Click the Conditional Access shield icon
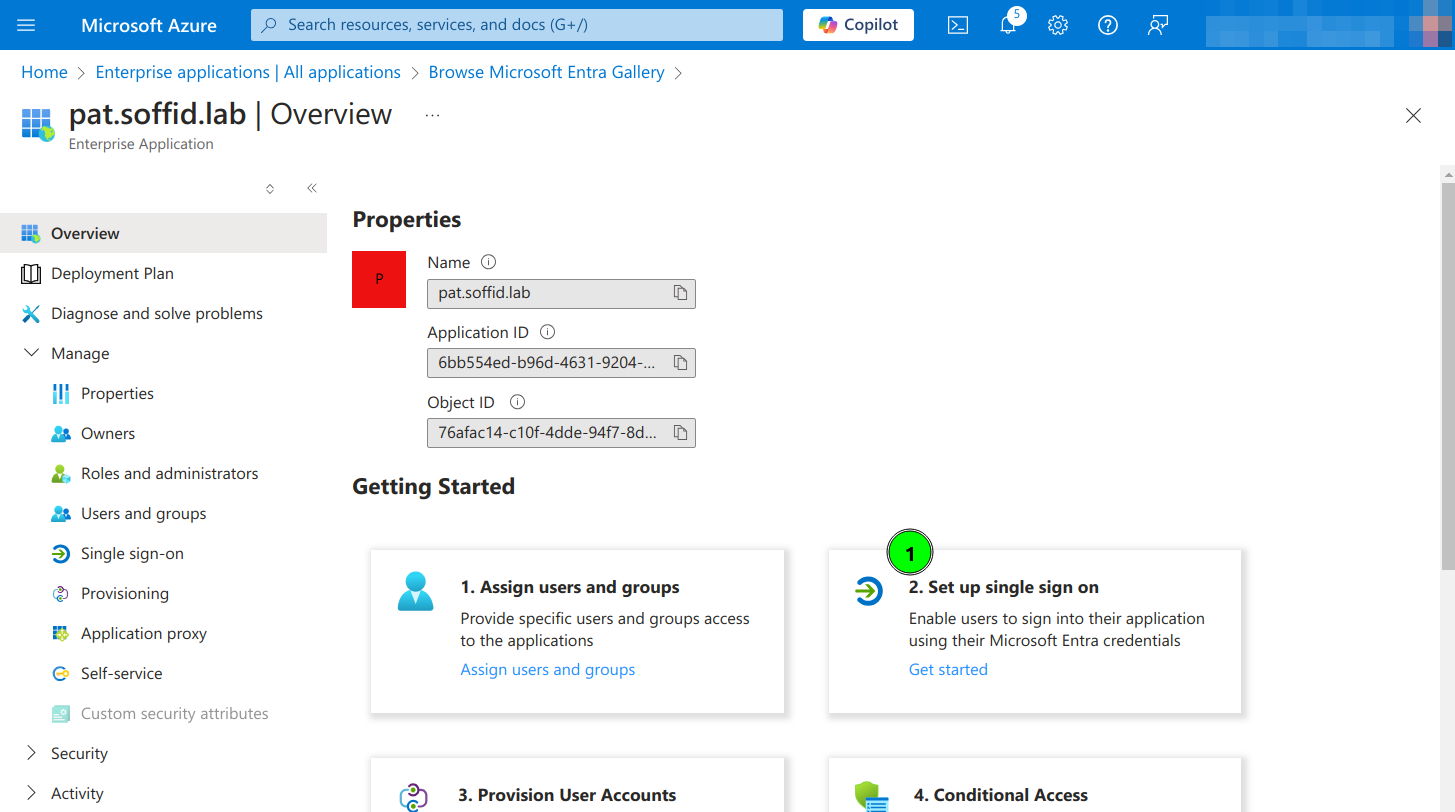Screen dimensions: 1455x812 (x=872, y=797)
